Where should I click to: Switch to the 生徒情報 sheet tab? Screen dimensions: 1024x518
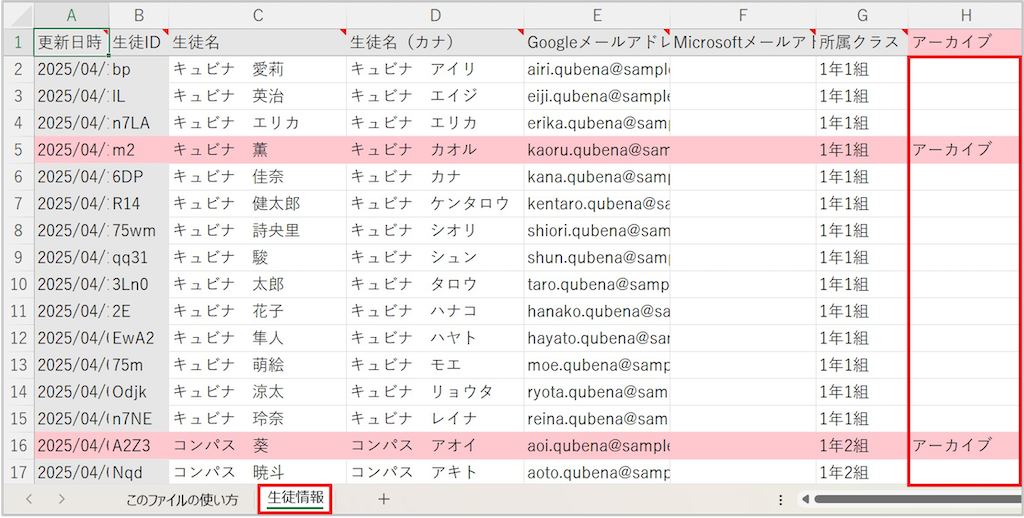(295, 499)
